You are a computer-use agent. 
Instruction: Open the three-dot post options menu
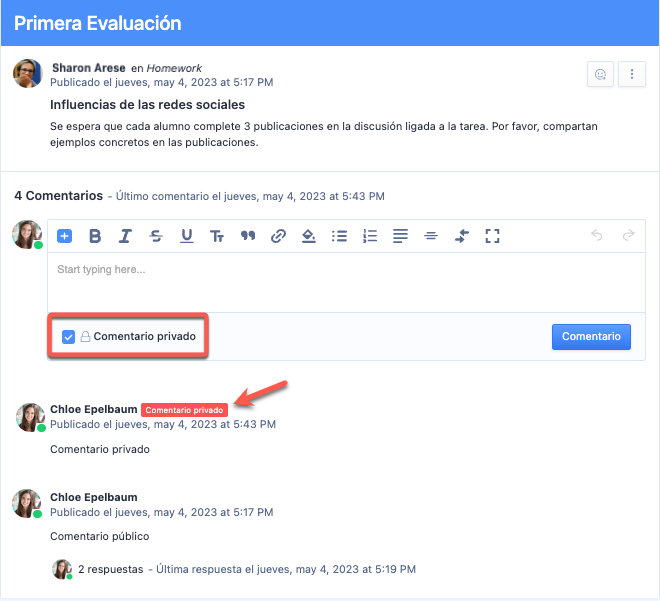pyautogui.click(x=631, y=74)
